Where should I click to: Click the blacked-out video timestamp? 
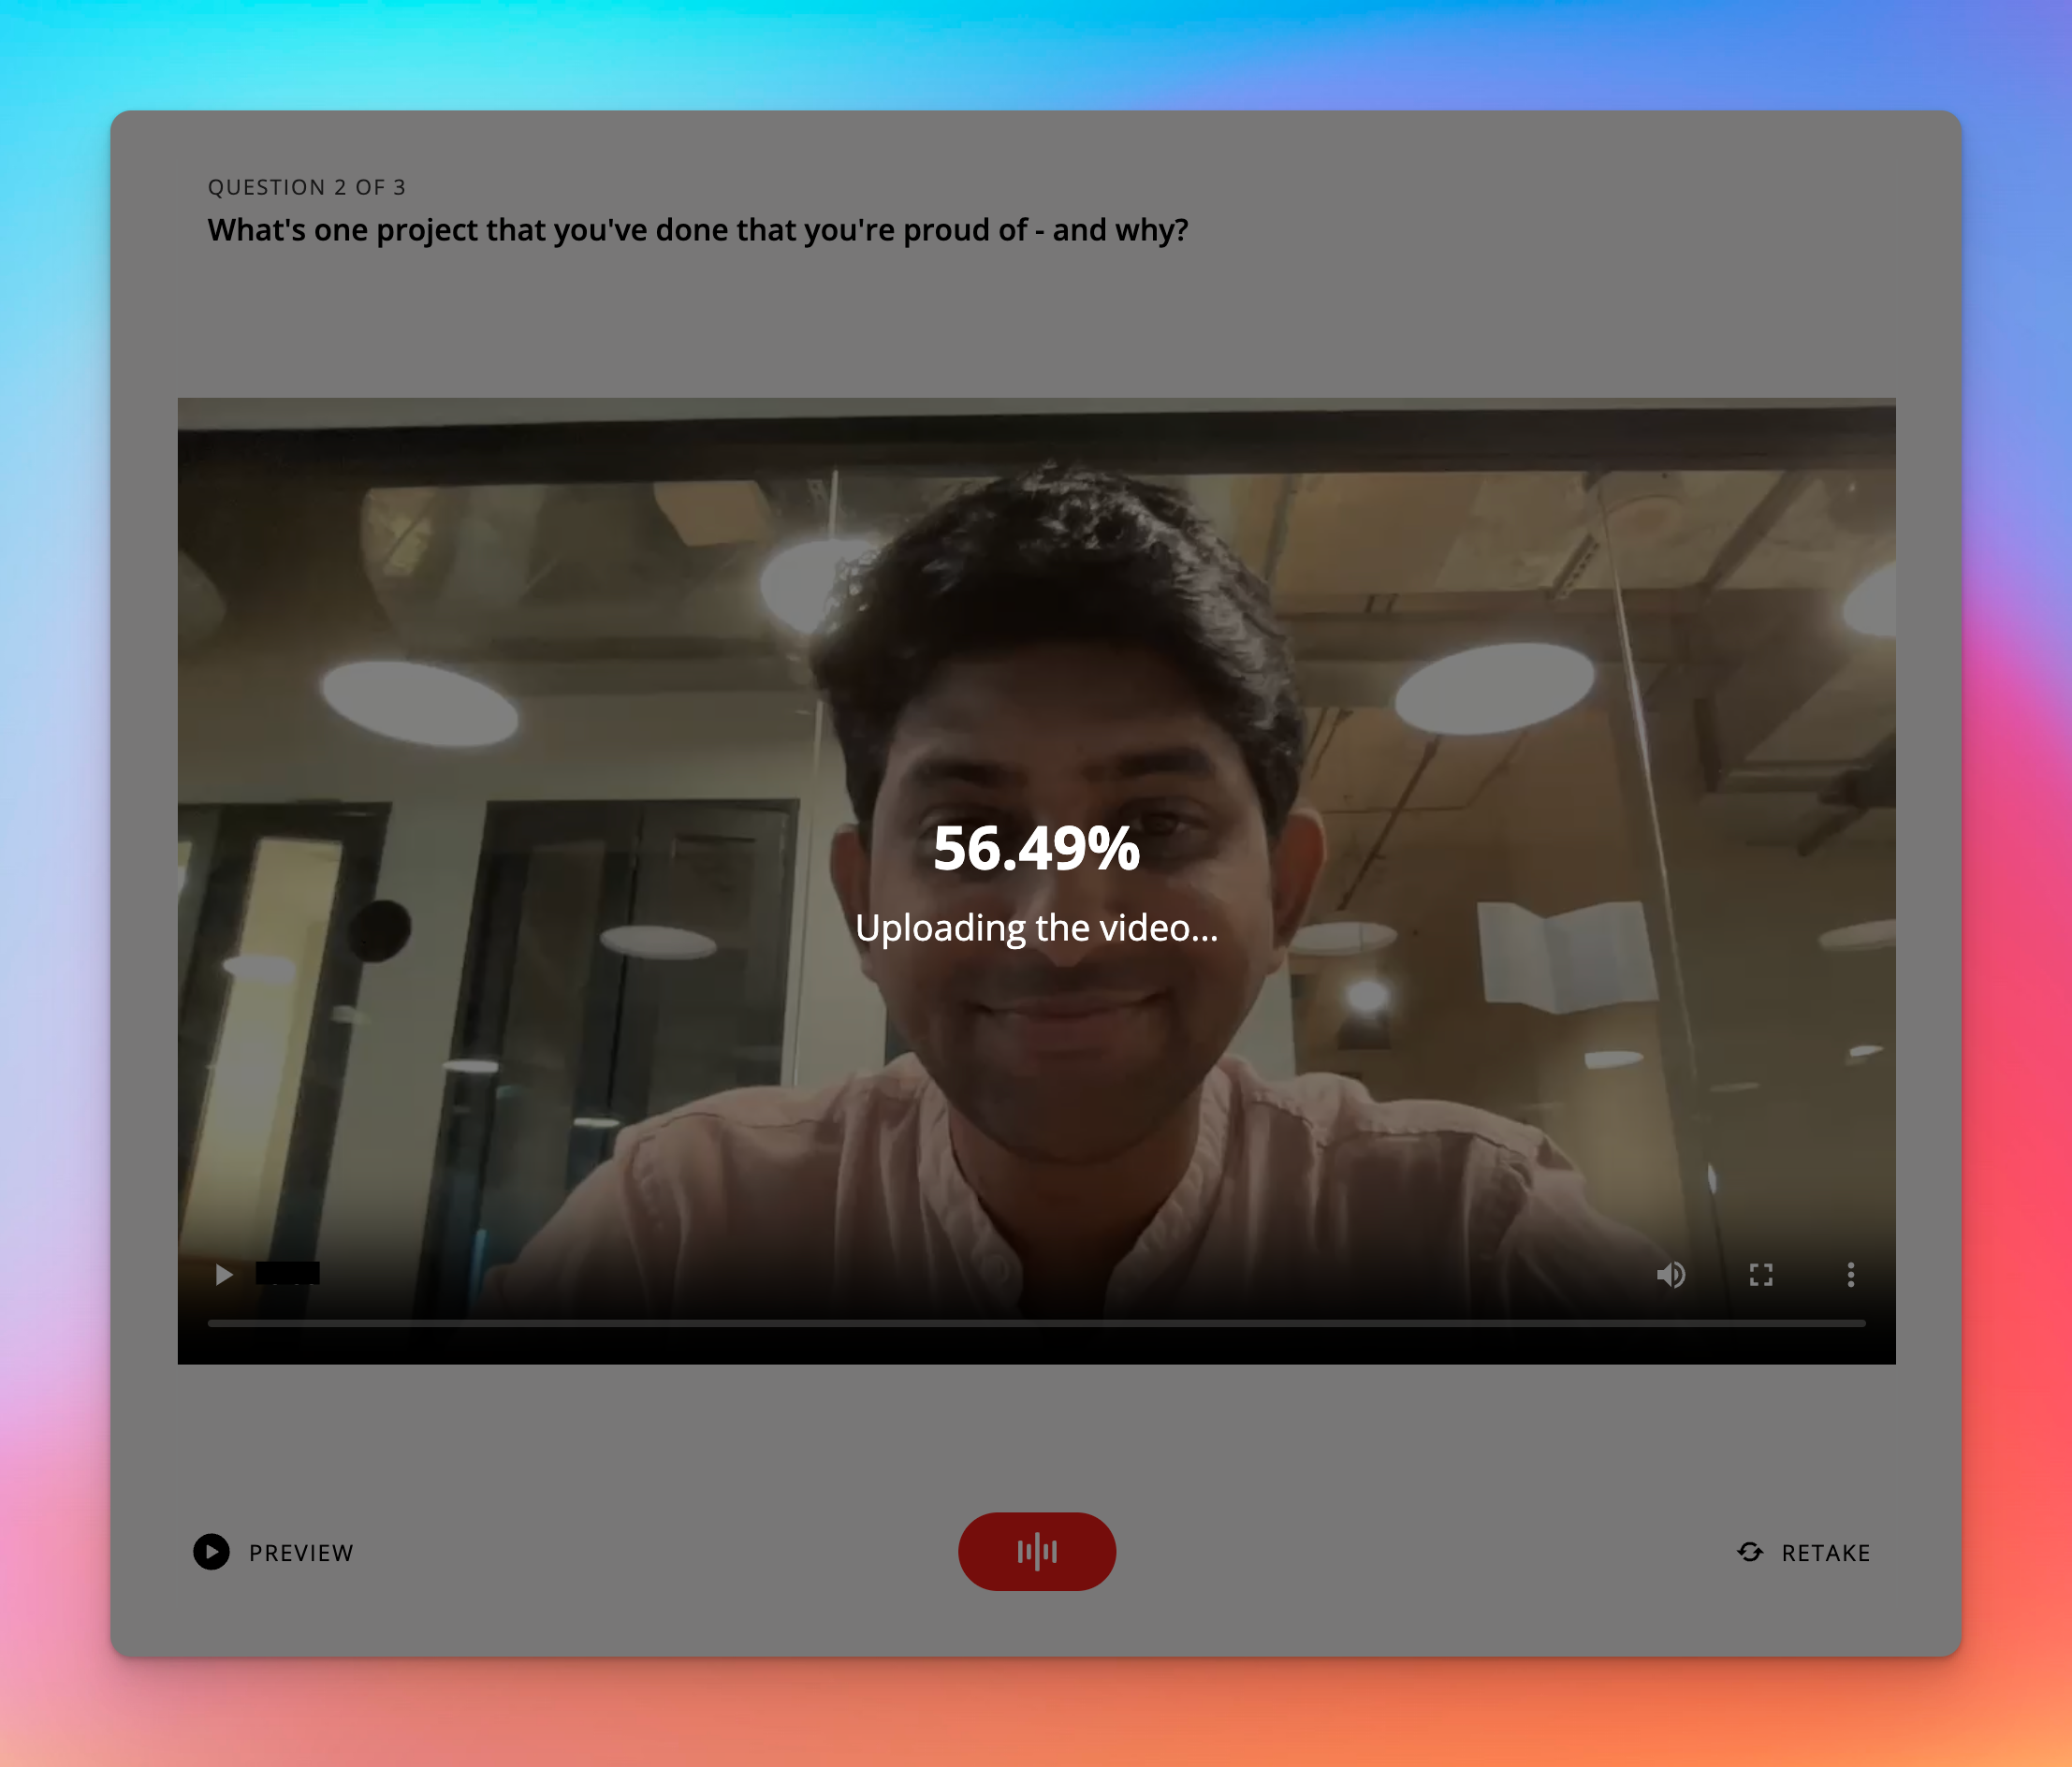pyautogui.click(x=288, y=1273)
